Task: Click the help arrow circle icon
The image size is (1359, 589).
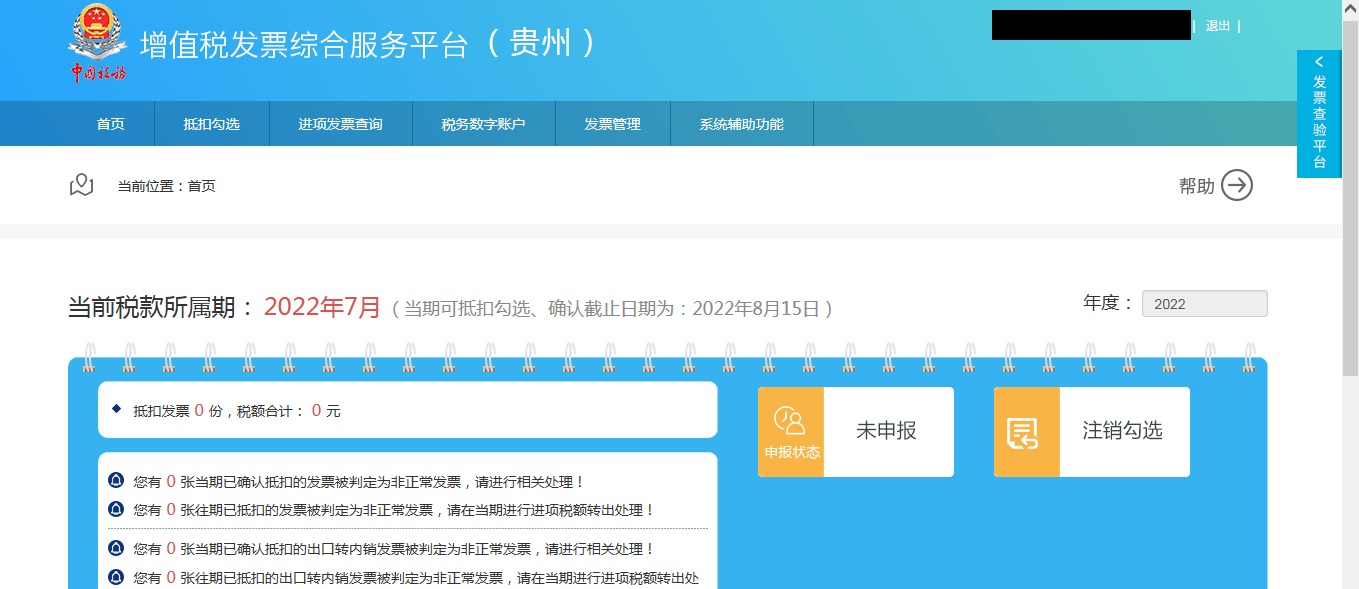Action: [1236, 185]
